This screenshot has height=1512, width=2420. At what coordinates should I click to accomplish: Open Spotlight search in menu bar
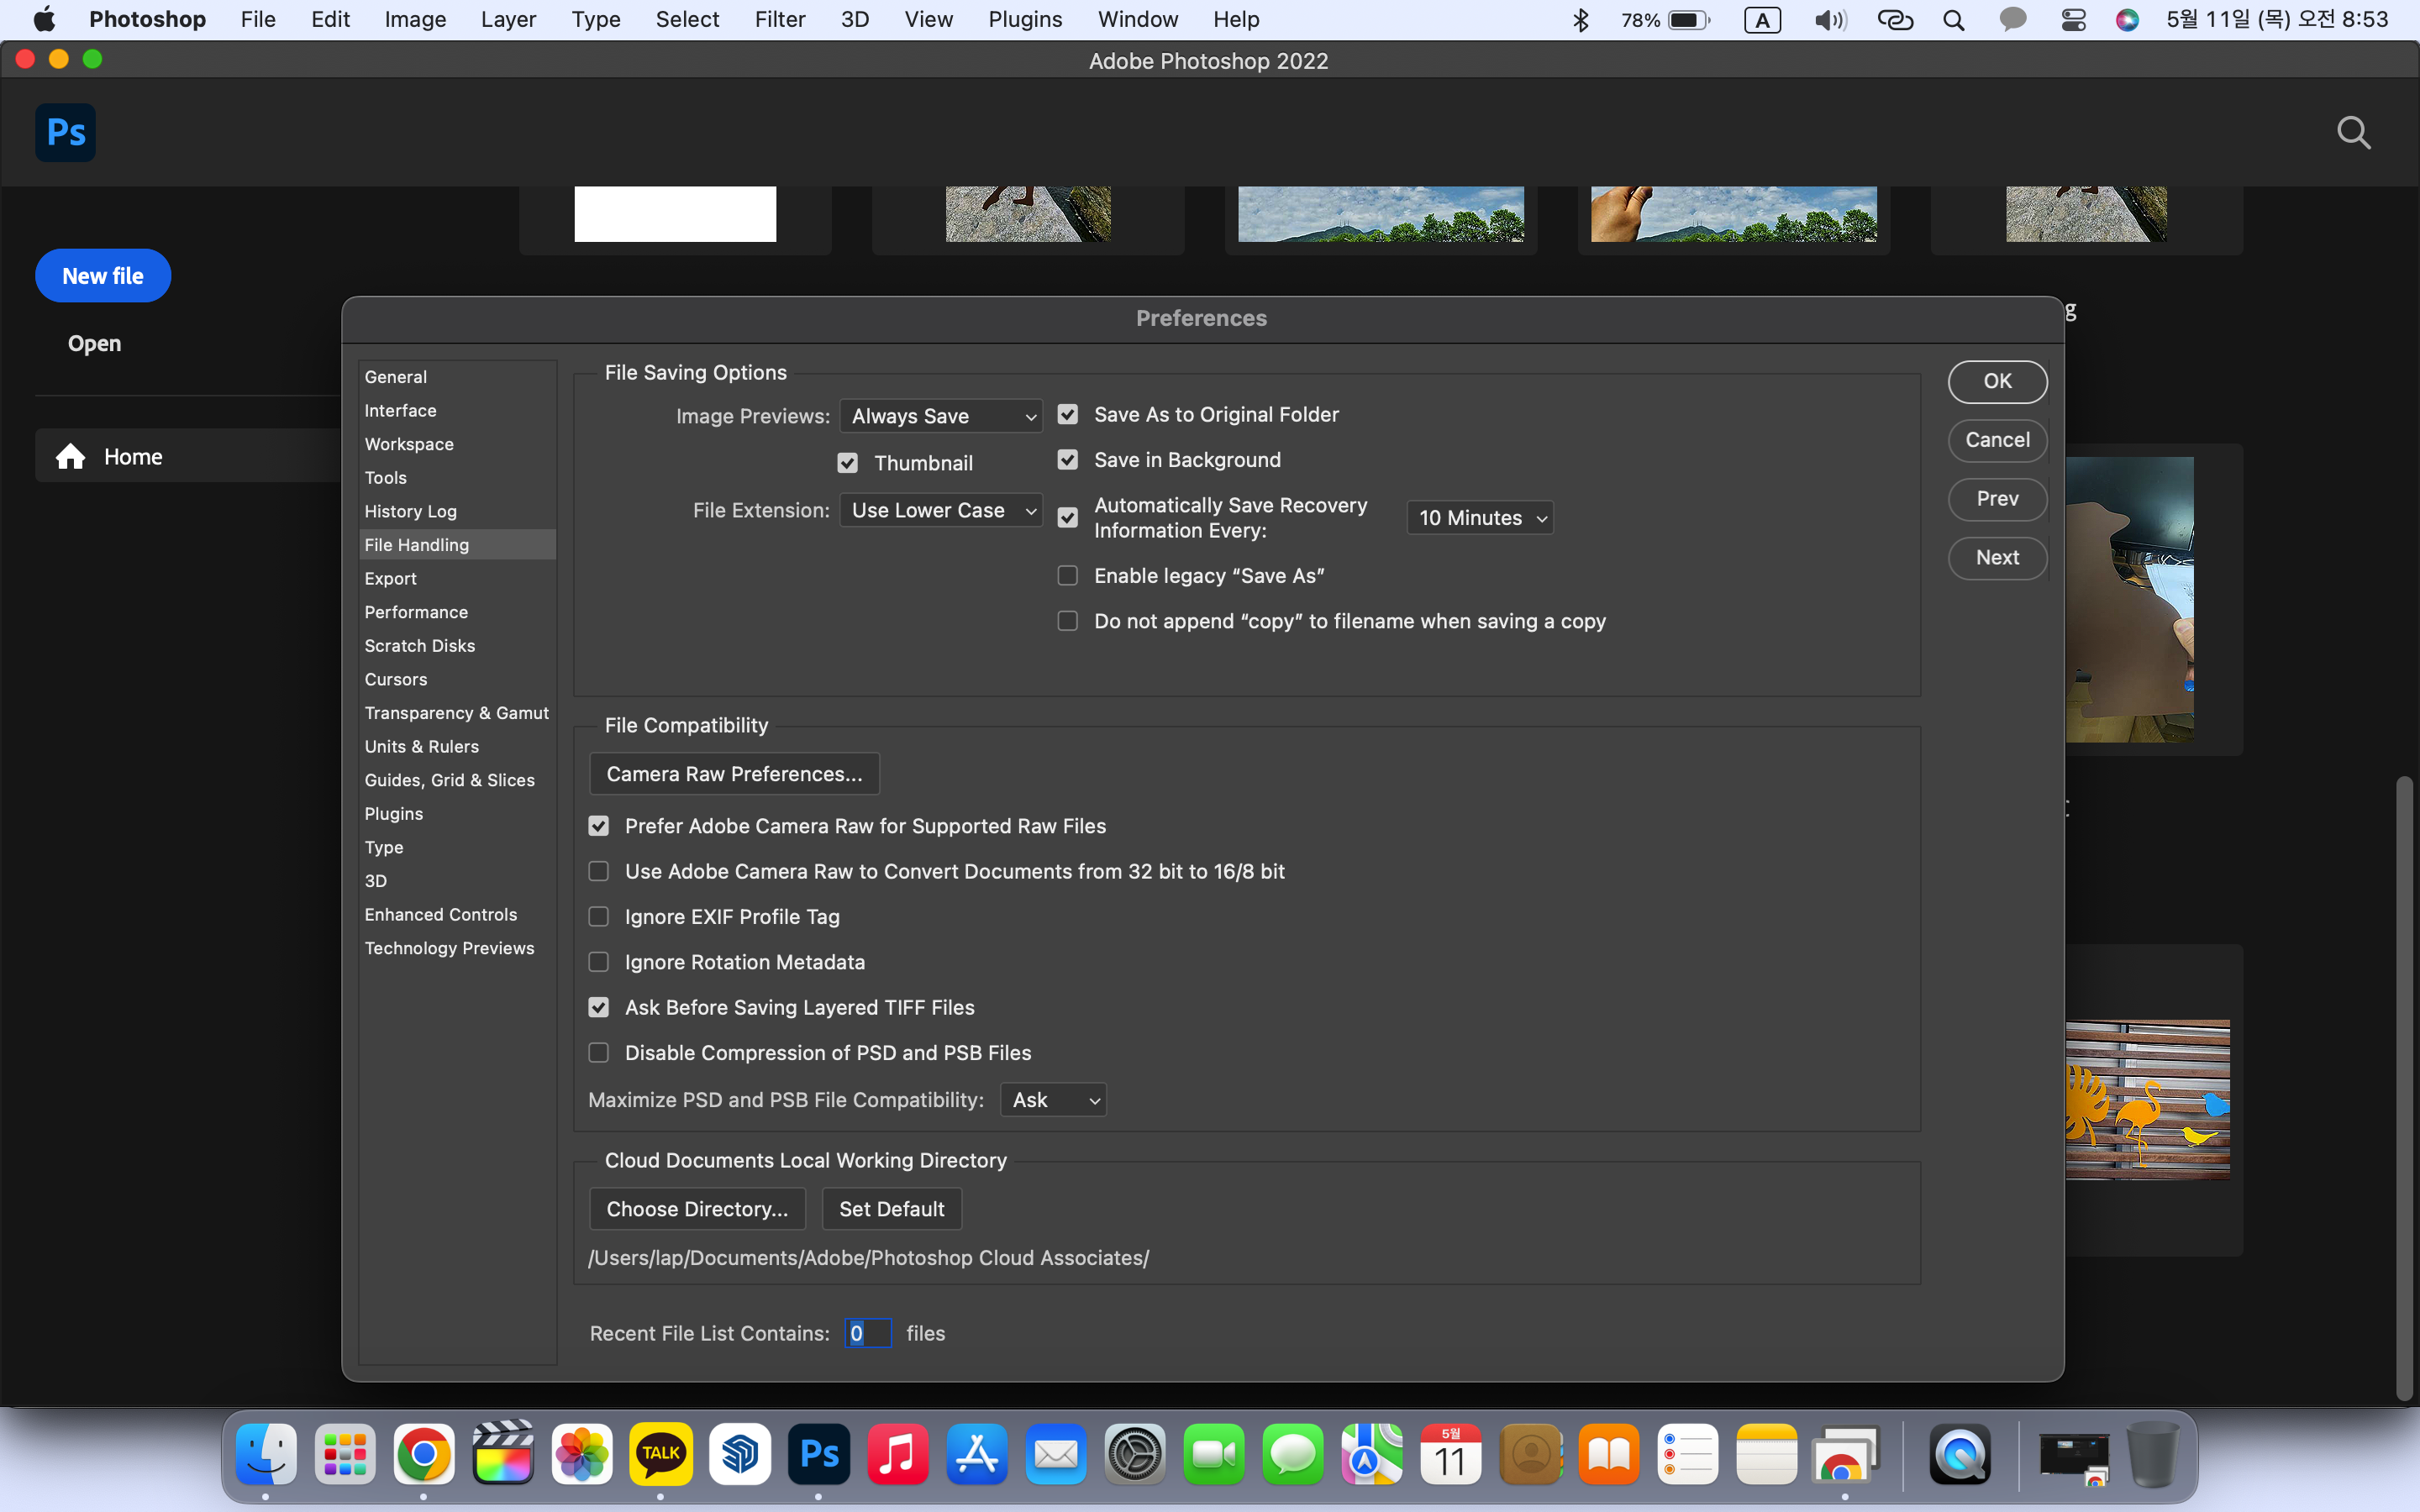[1953, 20]
